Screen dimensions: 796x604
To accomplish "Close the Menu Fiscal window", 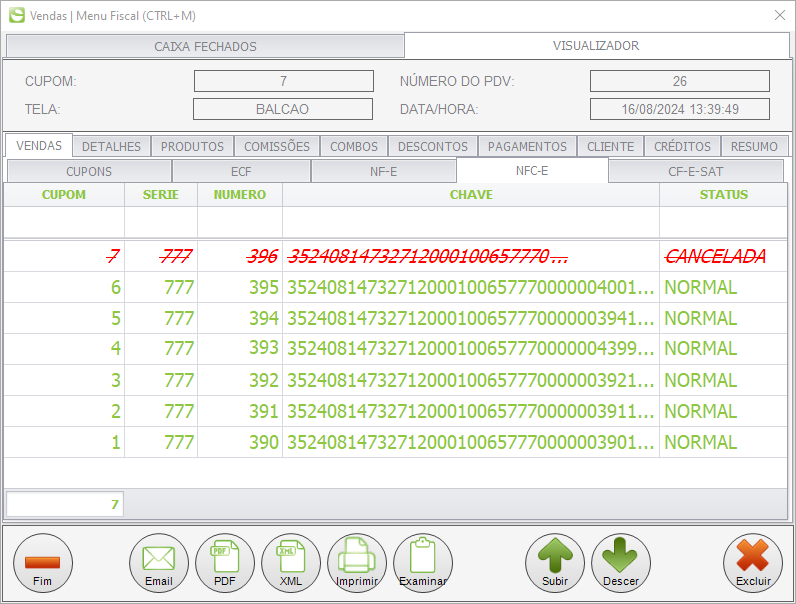I will pos(780,15).
